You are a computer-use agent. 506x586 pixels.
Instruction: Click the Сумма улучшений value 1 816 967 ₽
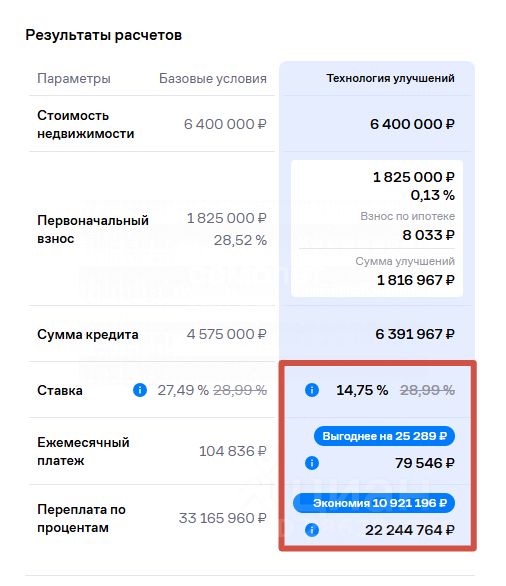pos(416,280)
